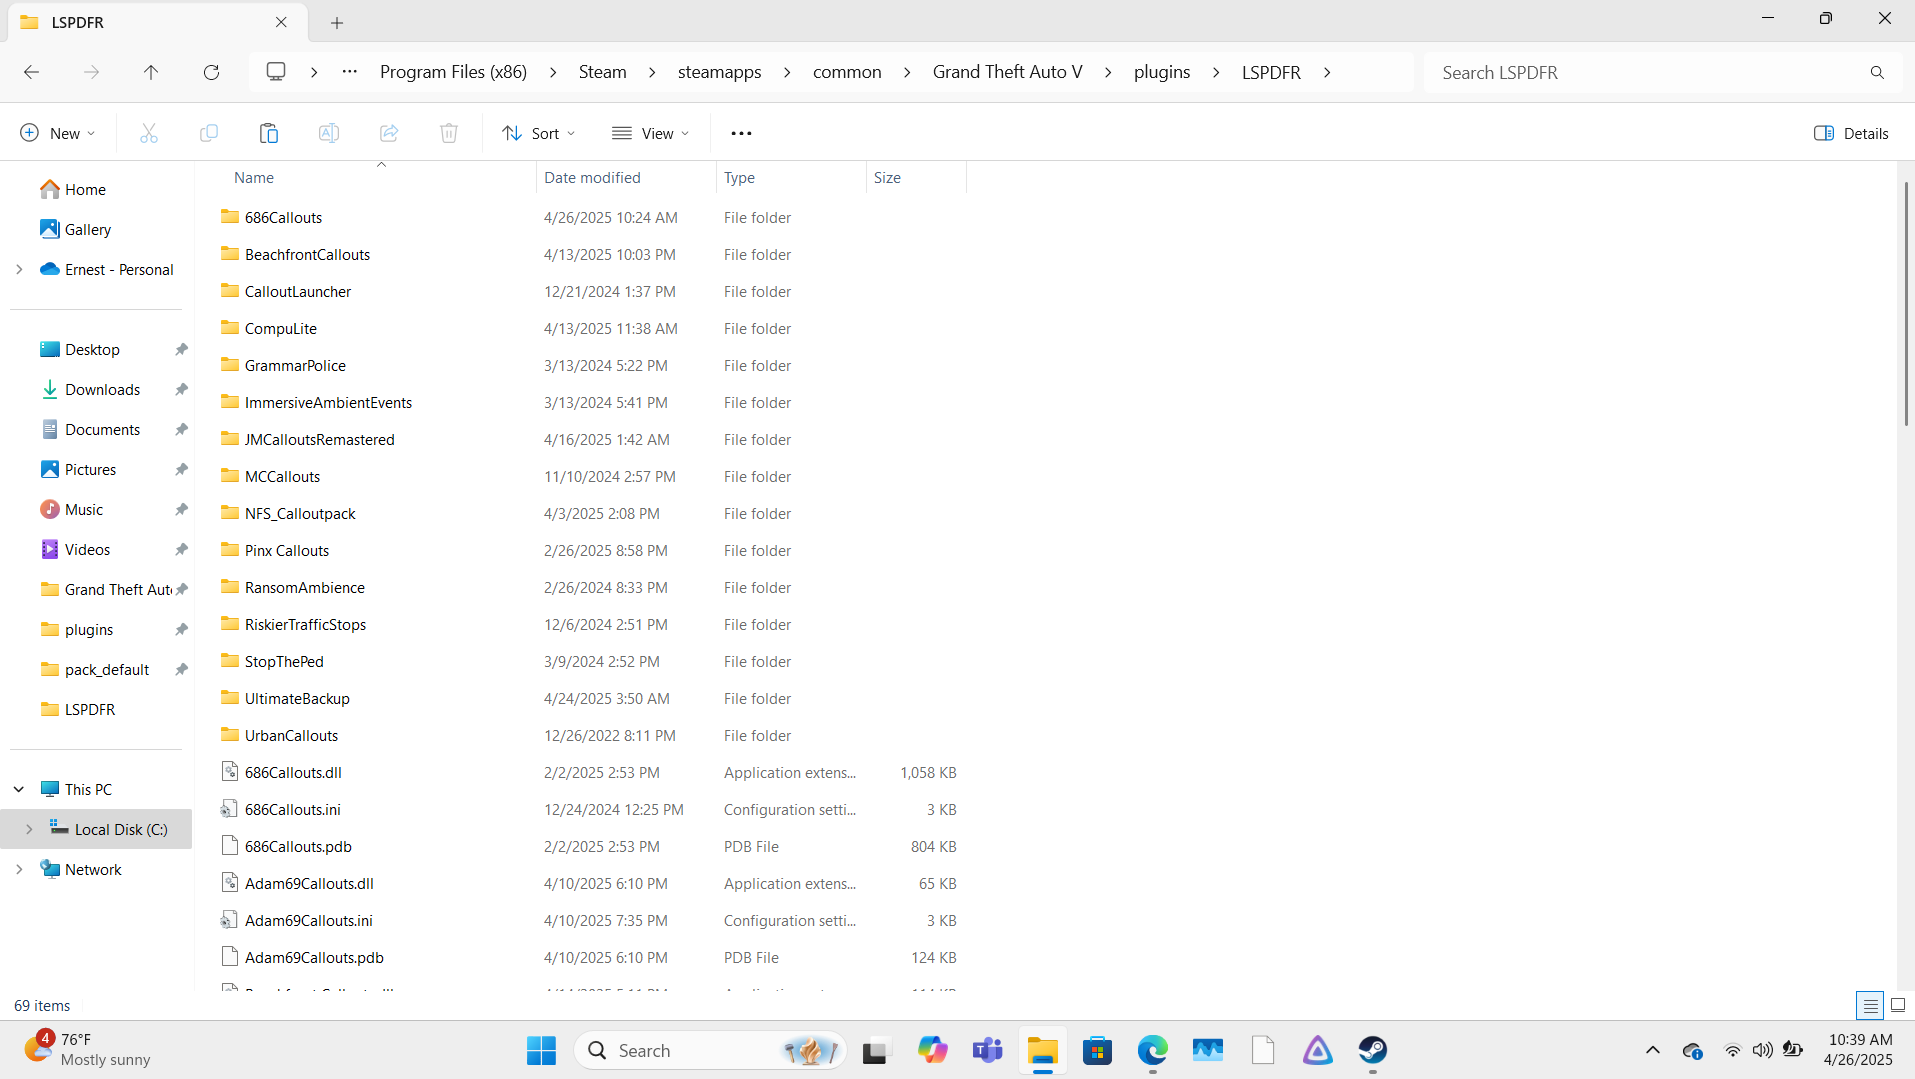The image size is (1915, 1079).
Task: Click the Share icon in toolbar
Action: (x=389, y=133)
